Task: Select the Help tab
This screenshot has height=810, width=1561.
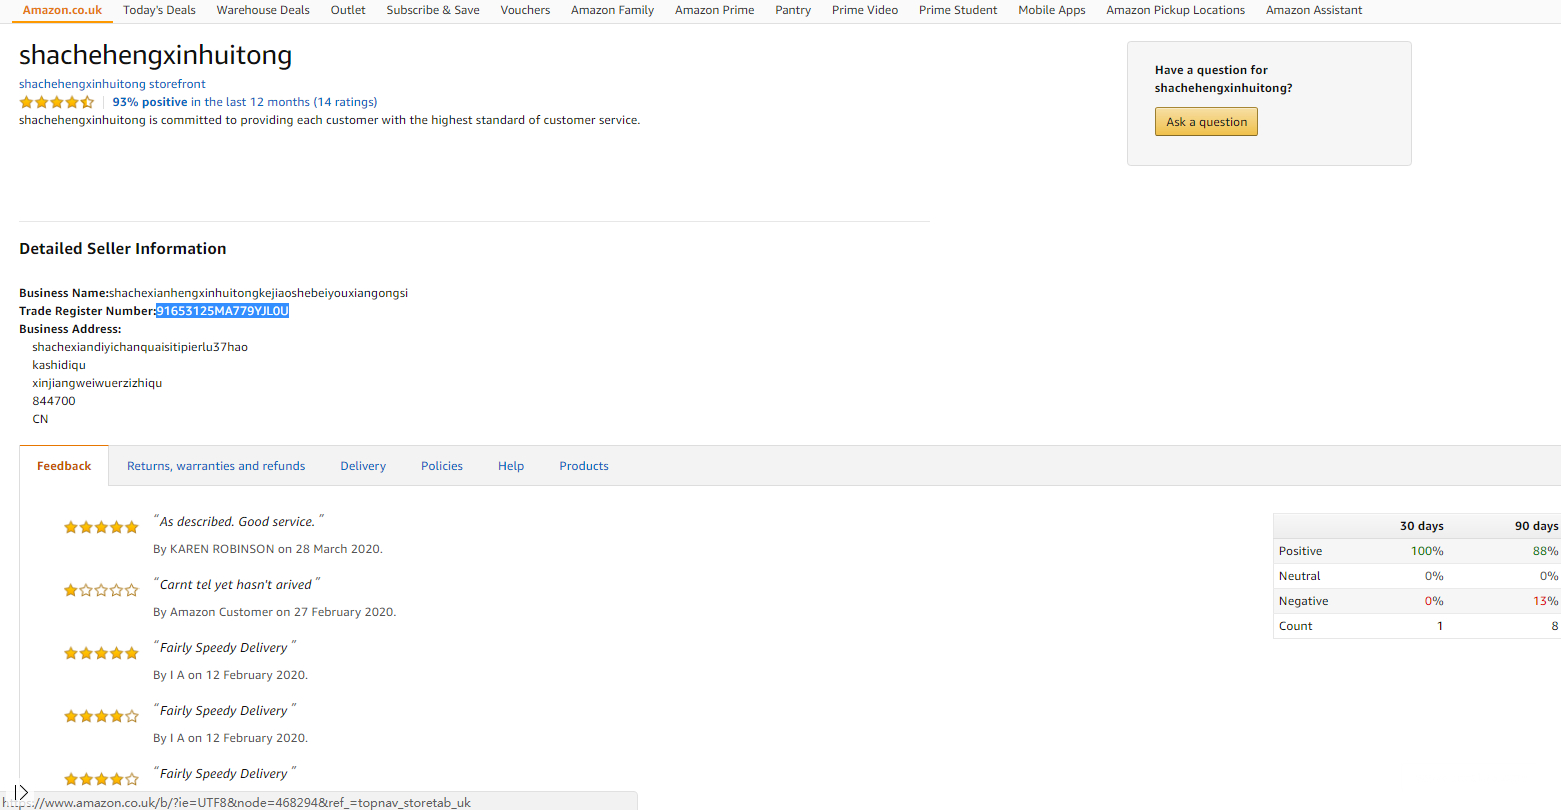Action: tap(511, 466)
